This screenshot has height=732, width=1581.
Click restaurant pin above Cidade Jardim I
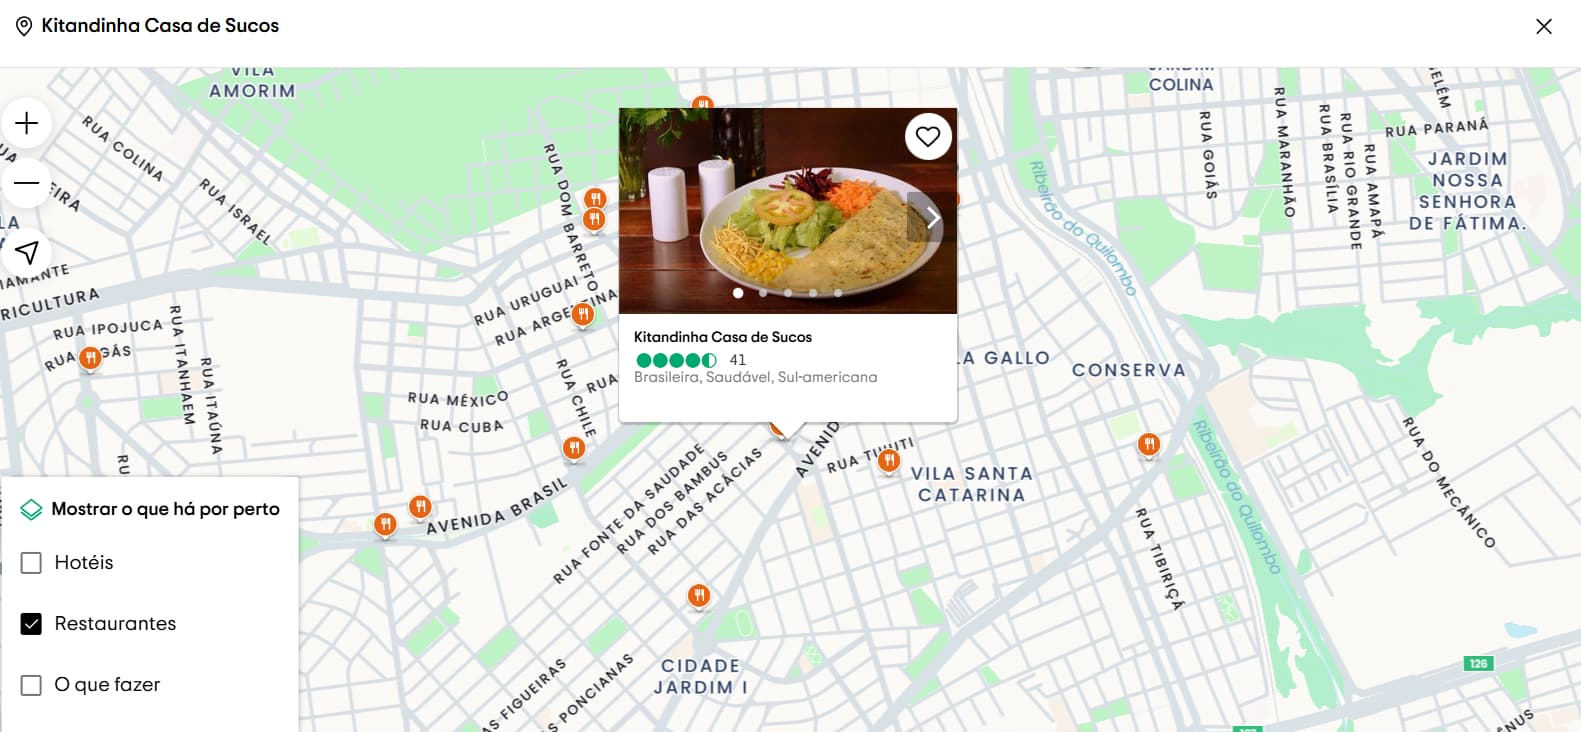pos(699,596)
